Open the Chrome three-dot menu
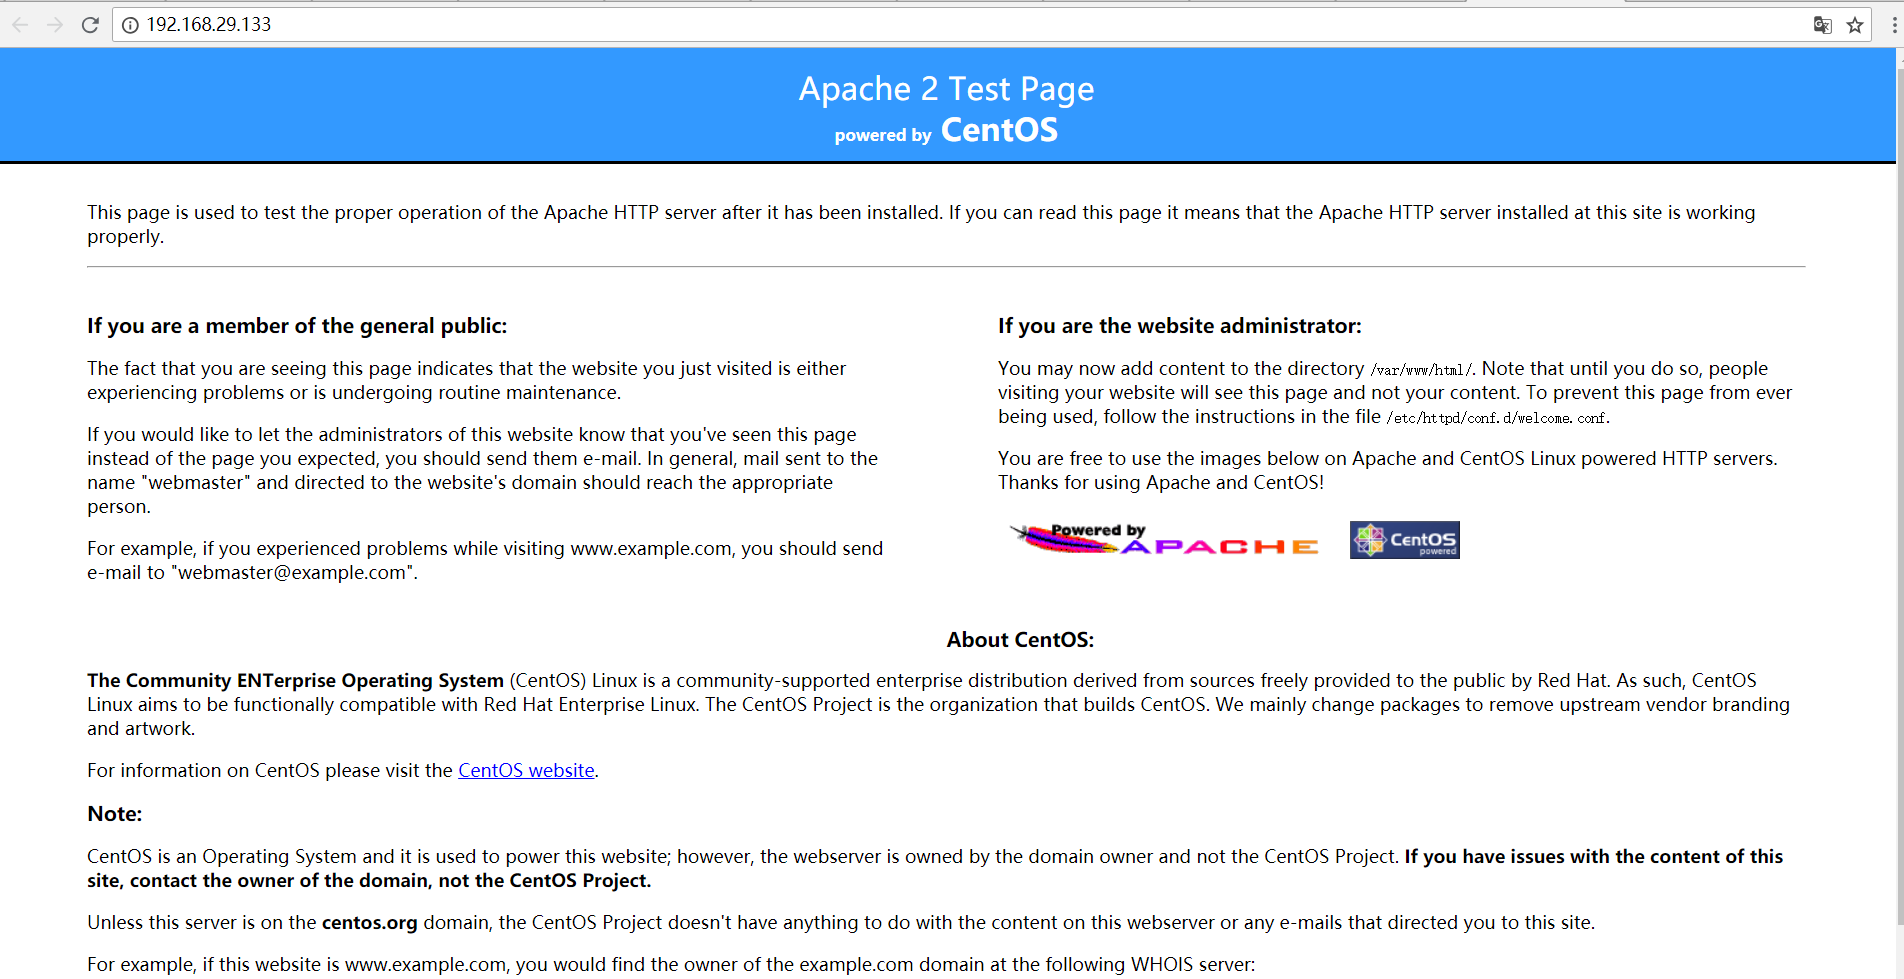 click(1895, 25)
